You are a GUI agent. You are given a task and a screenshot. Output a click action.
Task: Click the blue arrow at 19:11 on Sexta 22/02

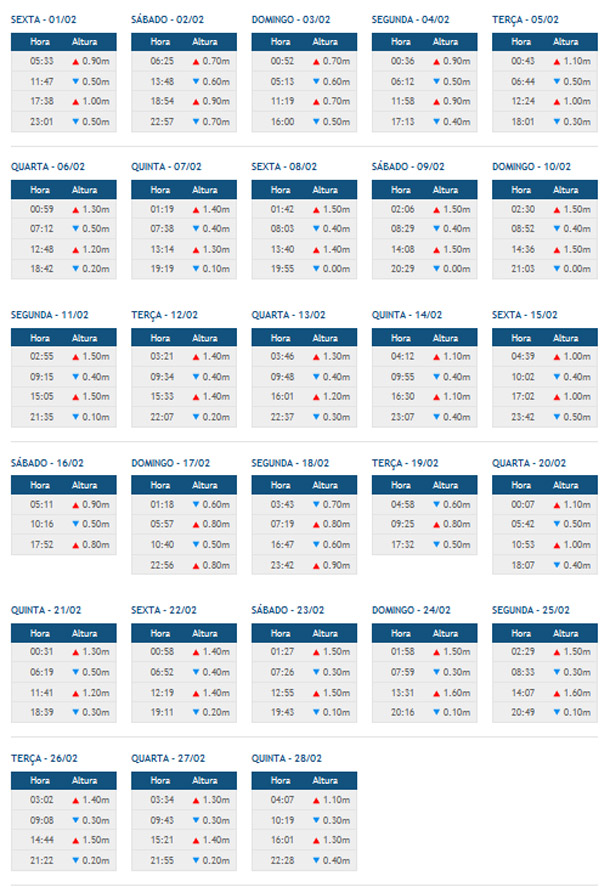195,712
